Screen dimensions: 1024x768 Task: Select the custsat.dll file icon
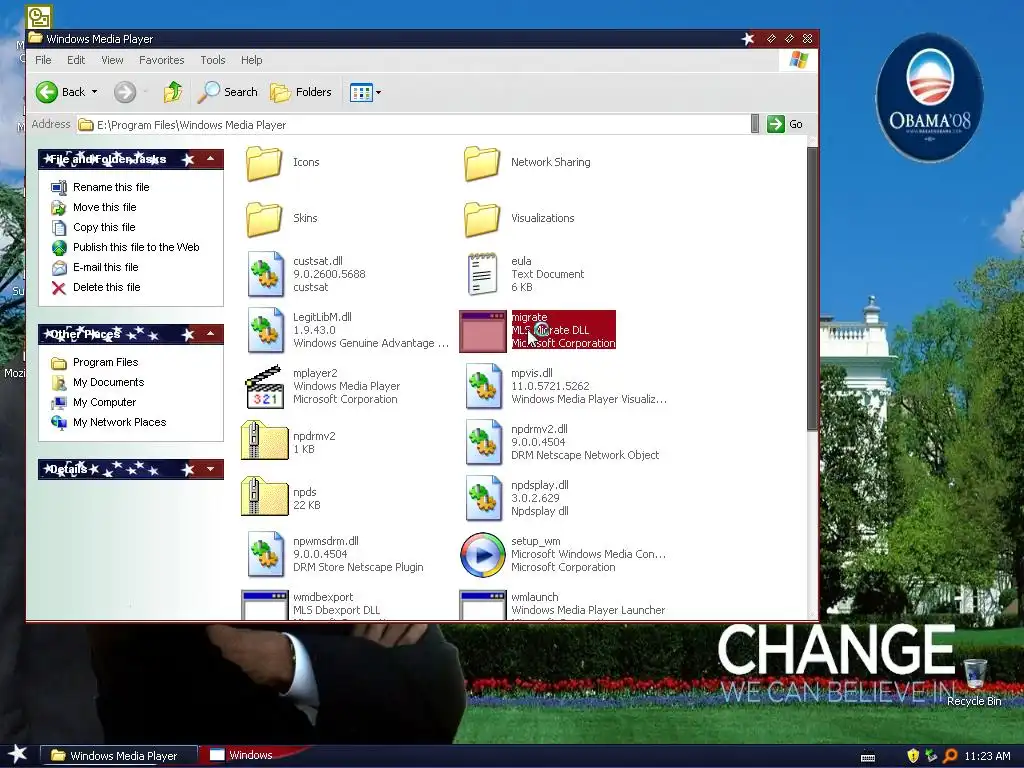265,274
